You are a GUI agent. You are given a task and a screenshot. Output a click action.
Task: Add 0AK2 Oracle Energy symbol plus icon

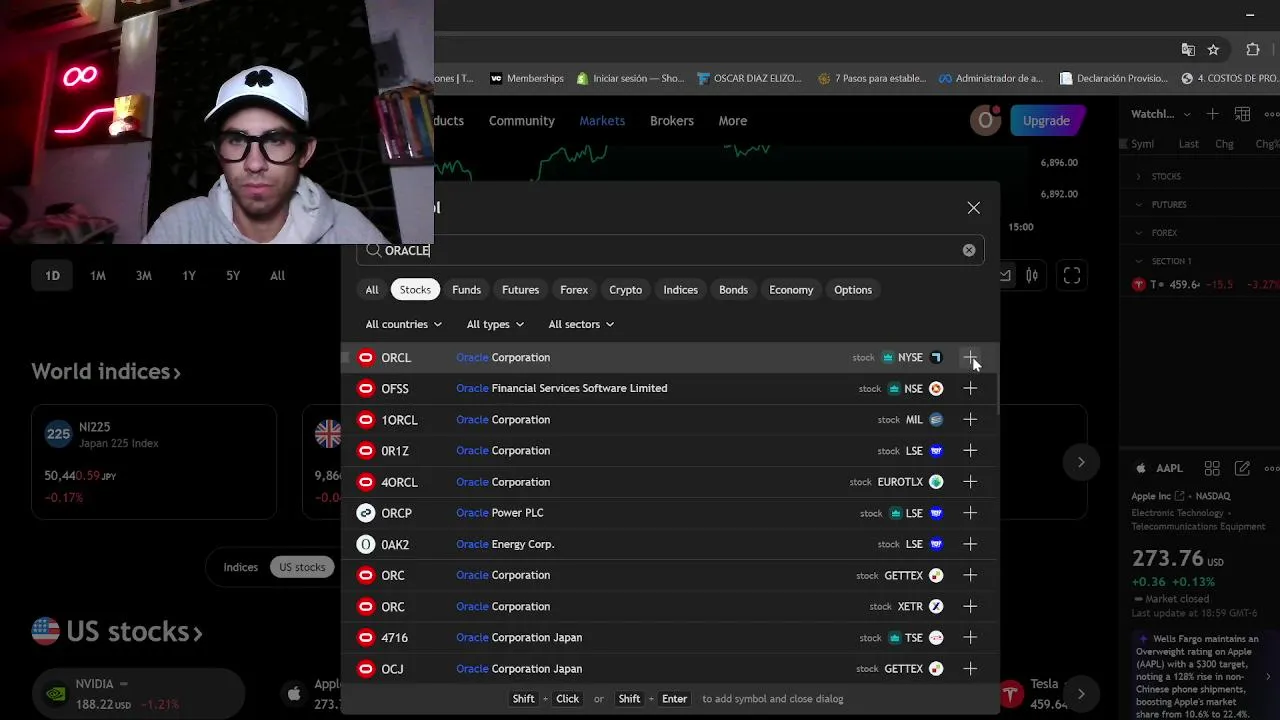point(970,544)
